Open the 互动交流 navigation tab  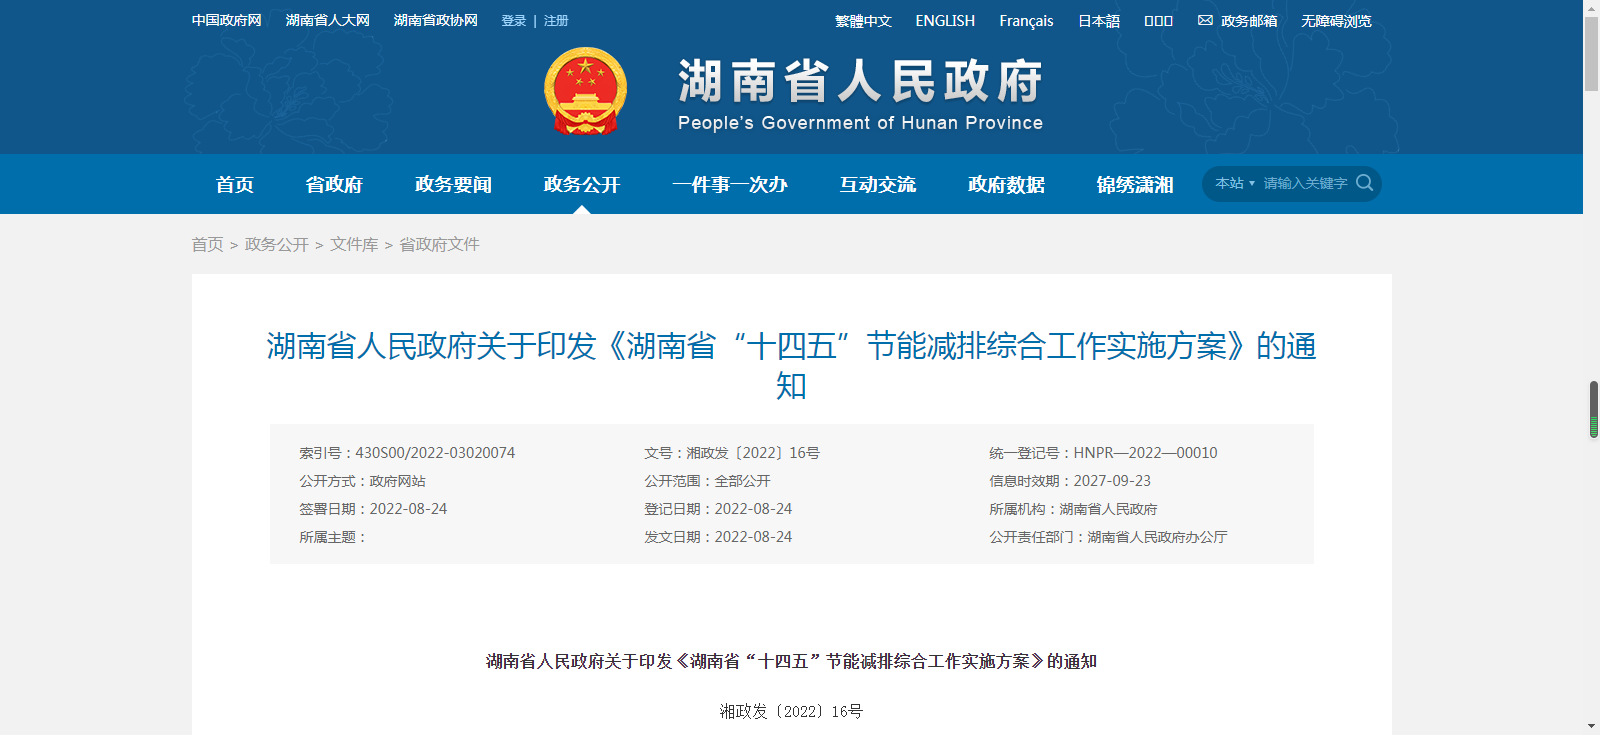click(x=878, y=184)
